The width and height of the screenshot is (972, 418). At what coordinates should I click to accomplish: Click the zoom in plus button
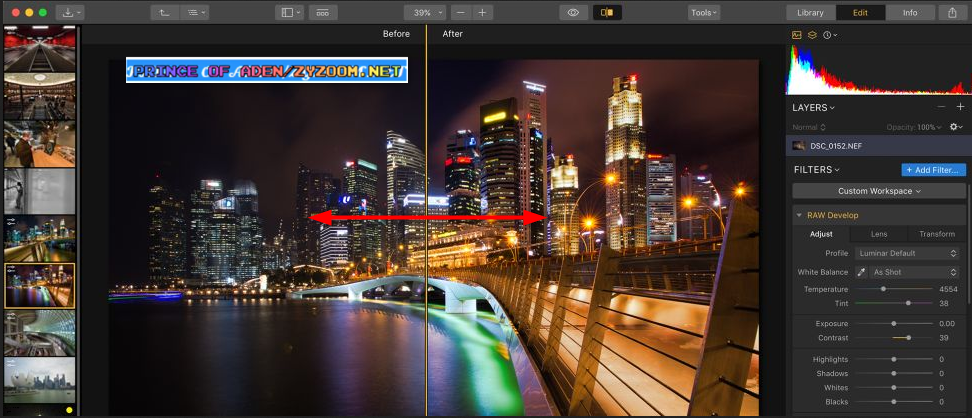(482, 12)
